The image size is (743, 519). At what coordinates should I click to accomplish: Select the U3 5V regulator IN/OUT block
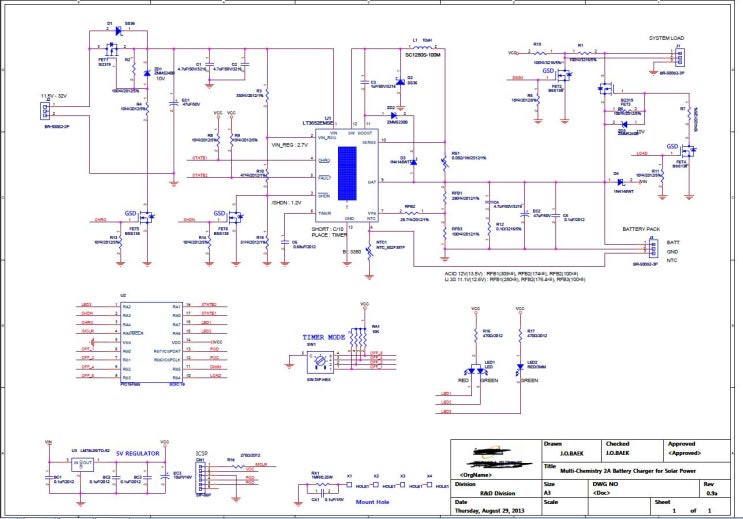tap(82, 464)
